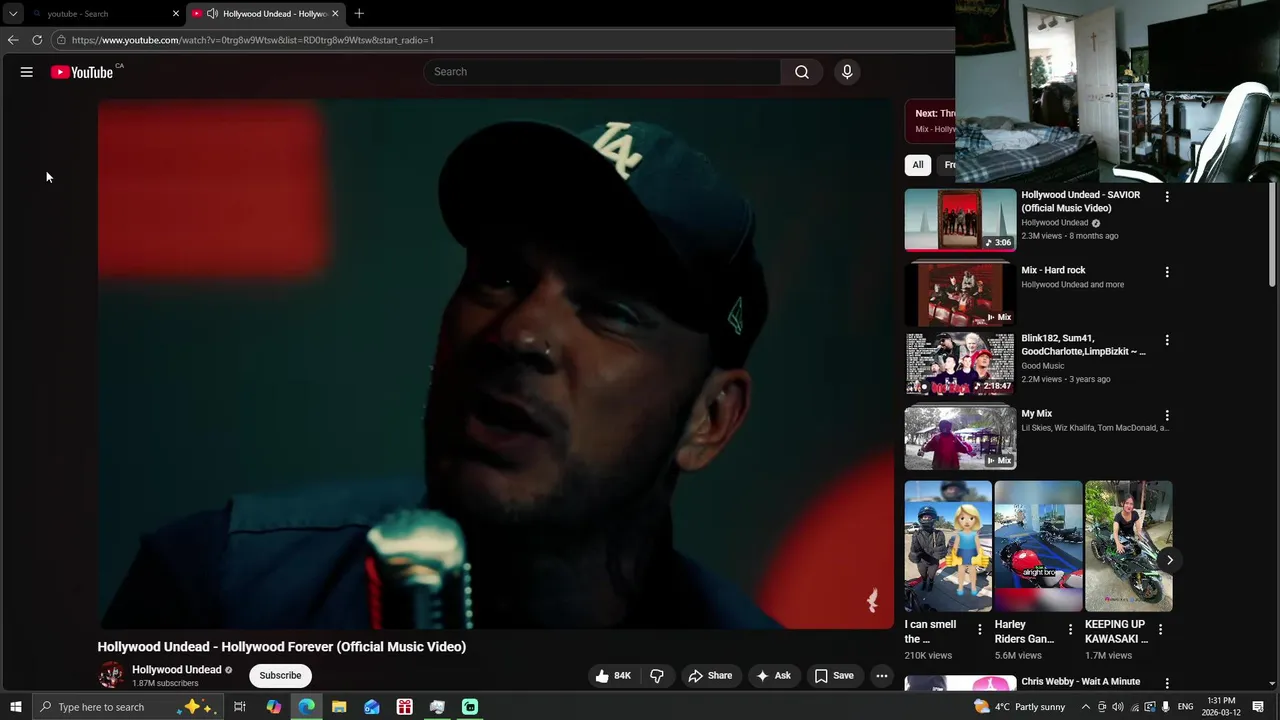View site information lock icon
Image resolution: width=1280 pixels, height=720 pixels.
[x=61, y=40]
